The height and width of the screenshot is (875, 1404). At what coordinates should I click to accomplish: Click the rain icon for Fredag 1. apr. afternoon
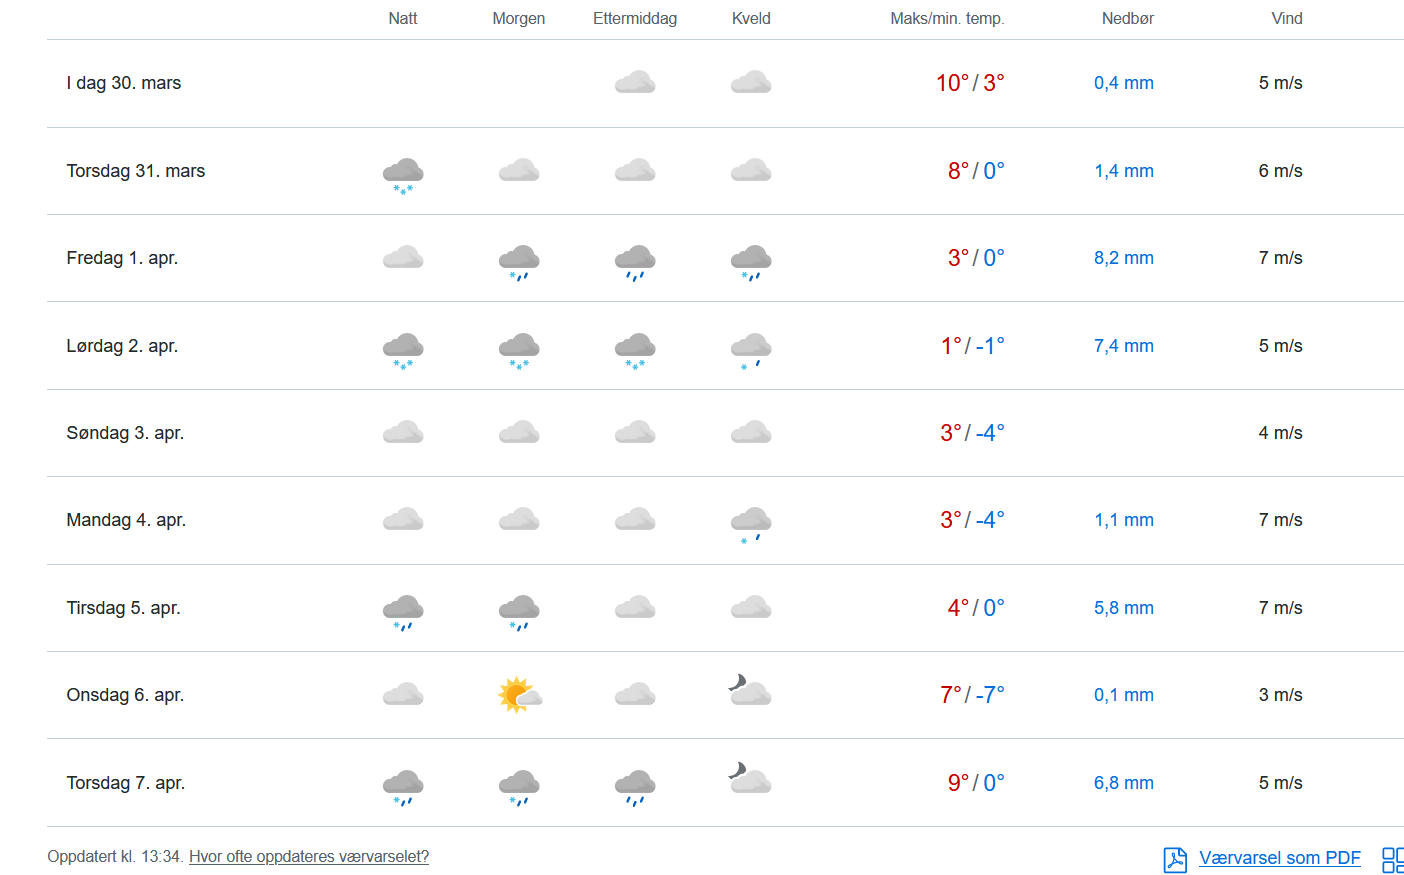(635, 261)
